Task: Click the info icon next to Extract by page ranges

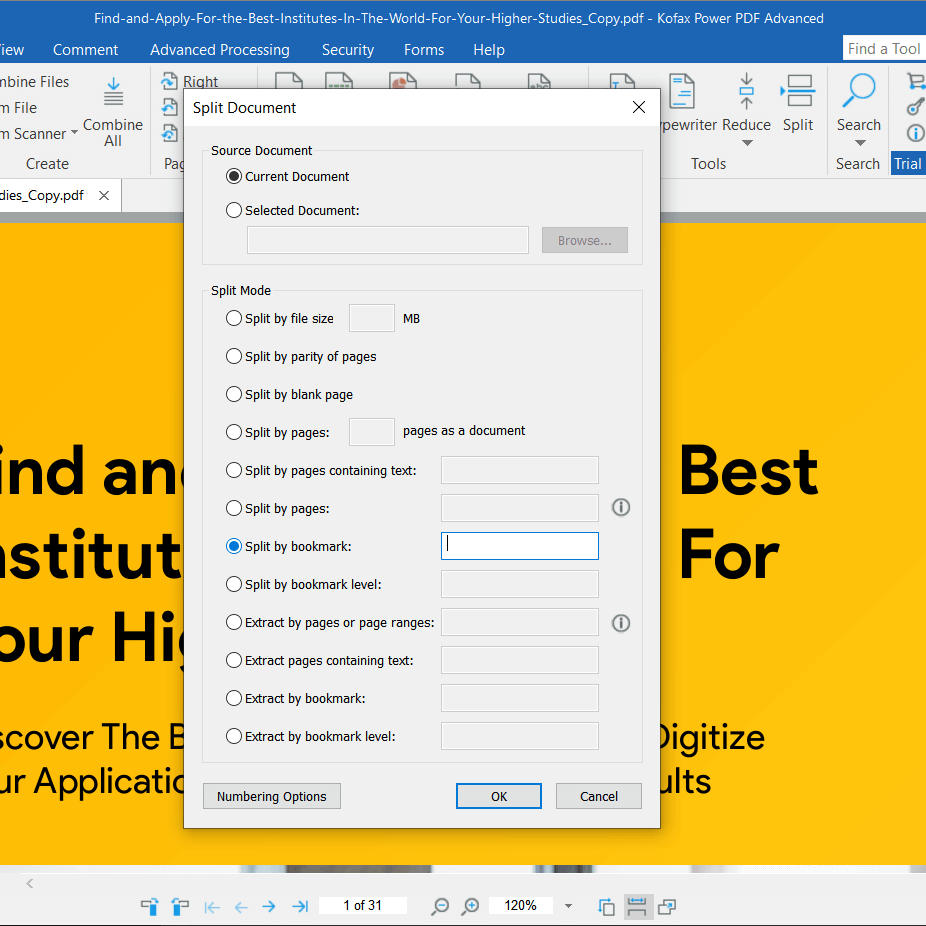Action: pyautogui.click(x=621, y=623)
